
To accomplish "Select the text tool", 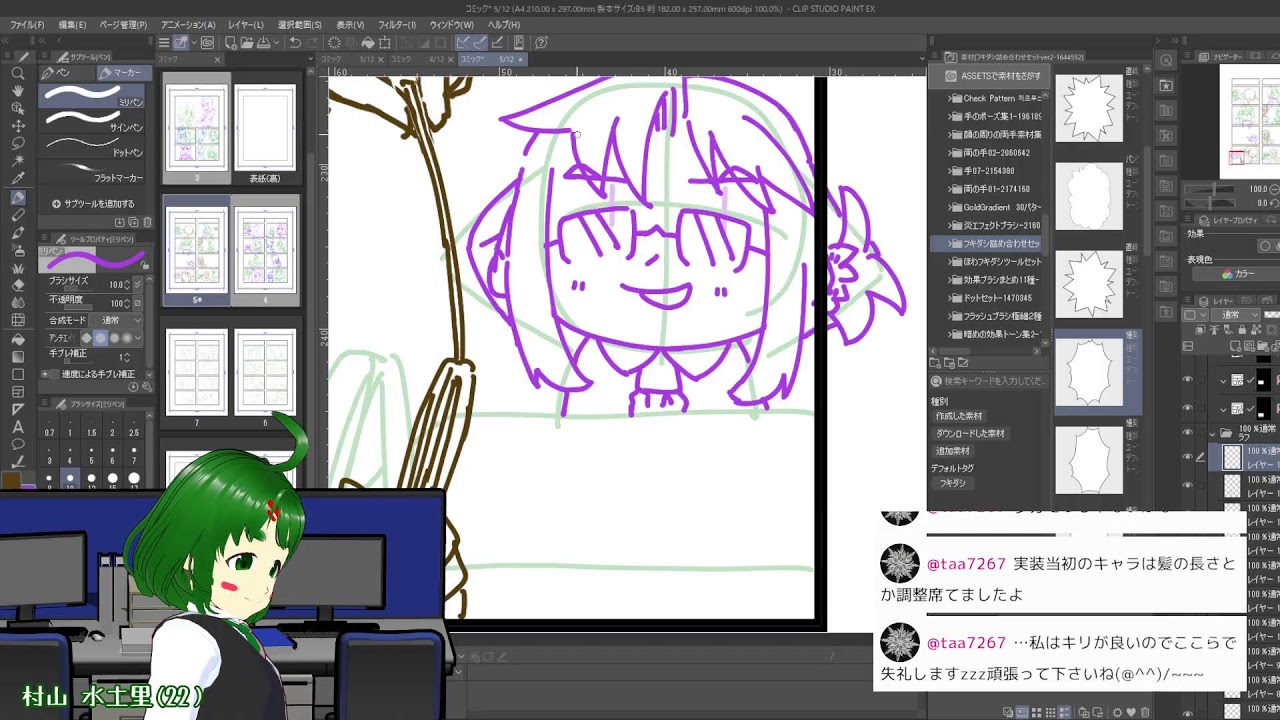I will click(18, 427).
